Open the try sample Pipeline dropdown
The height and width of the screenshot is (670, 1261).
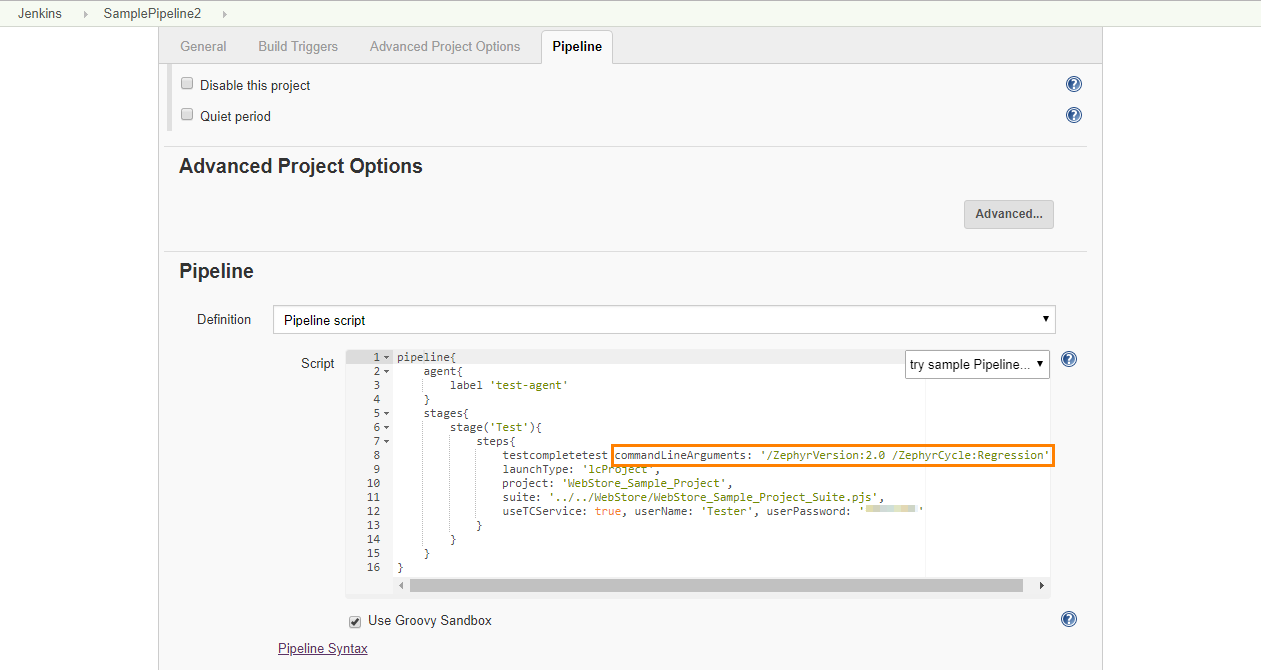tap(977, 364)
